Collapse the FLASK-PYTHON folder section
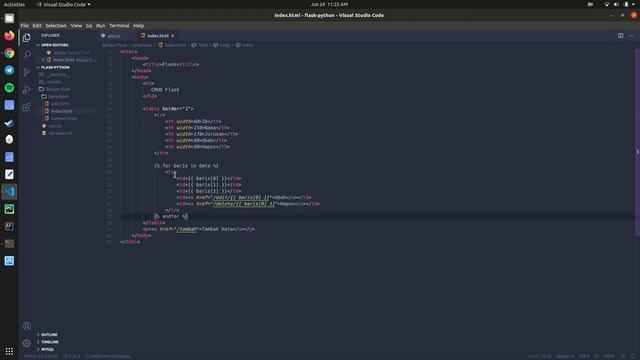This screenshot has height=360, width=640. [x=55, y=67]
